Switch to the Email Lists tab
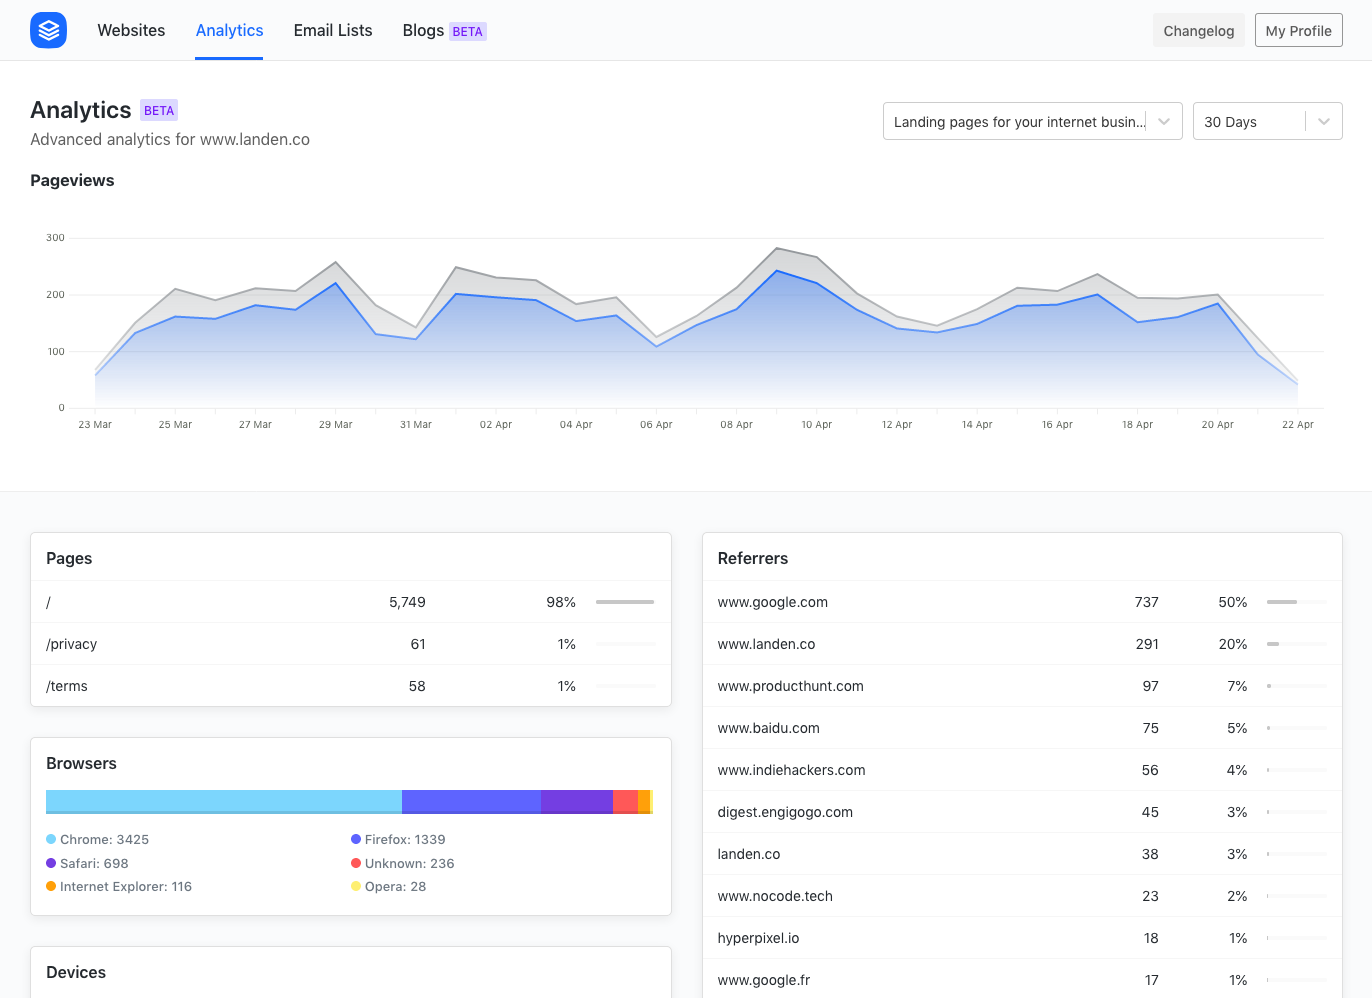 (333, 30)
